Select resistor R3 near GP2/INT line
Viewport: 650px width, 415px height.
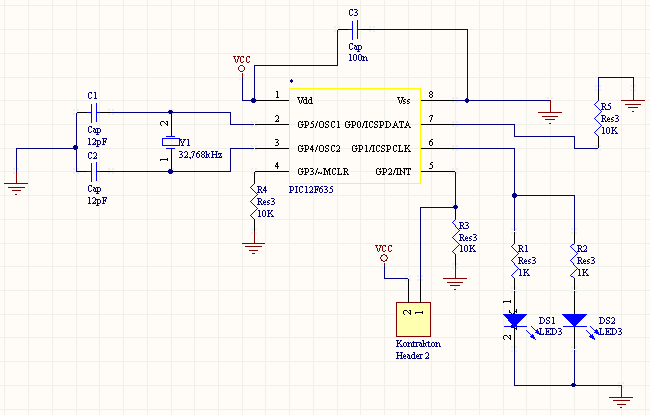(455, 238)
